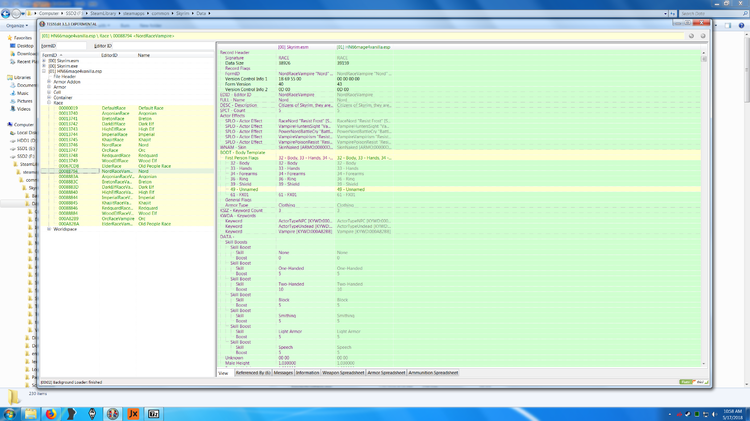Select the DefaultRace record row
The height and width of the screenshot is (421, 750).
127,108
